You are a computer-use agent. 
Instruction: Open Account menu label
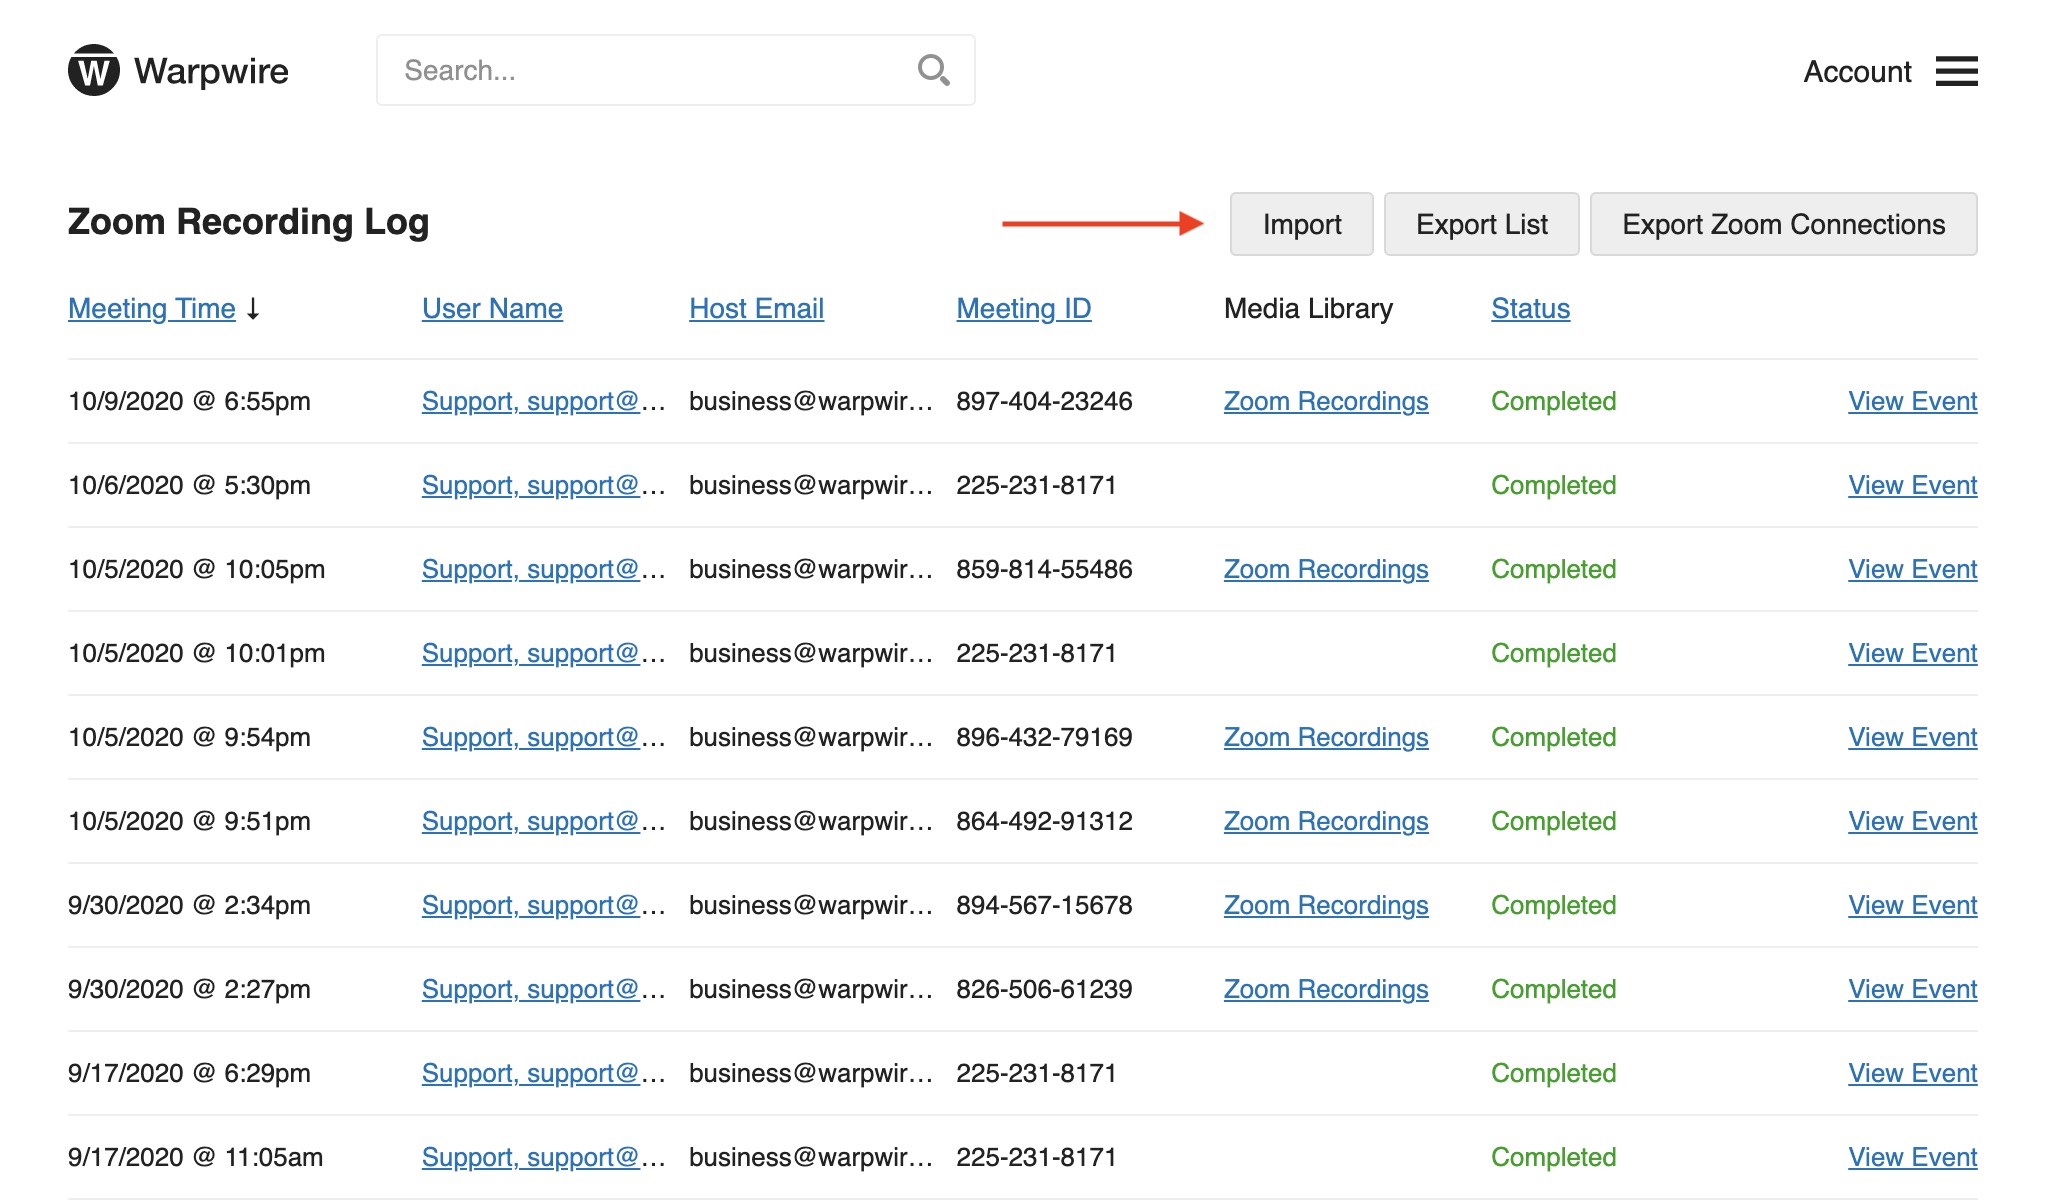coord(1857,71)
